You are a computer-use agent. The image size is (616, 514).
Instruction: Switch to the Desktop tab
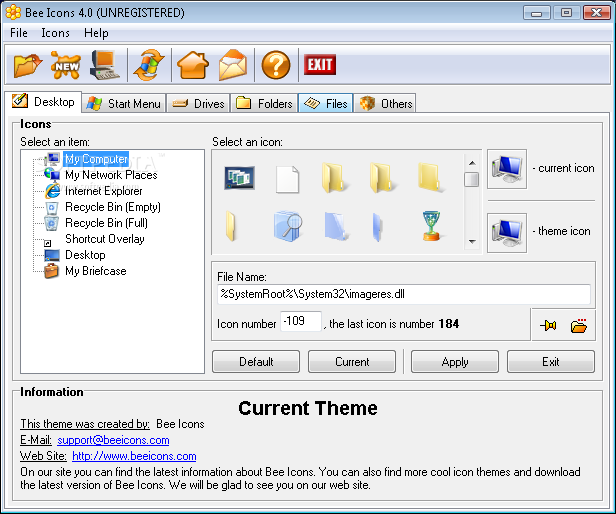(x=43, y=102)
